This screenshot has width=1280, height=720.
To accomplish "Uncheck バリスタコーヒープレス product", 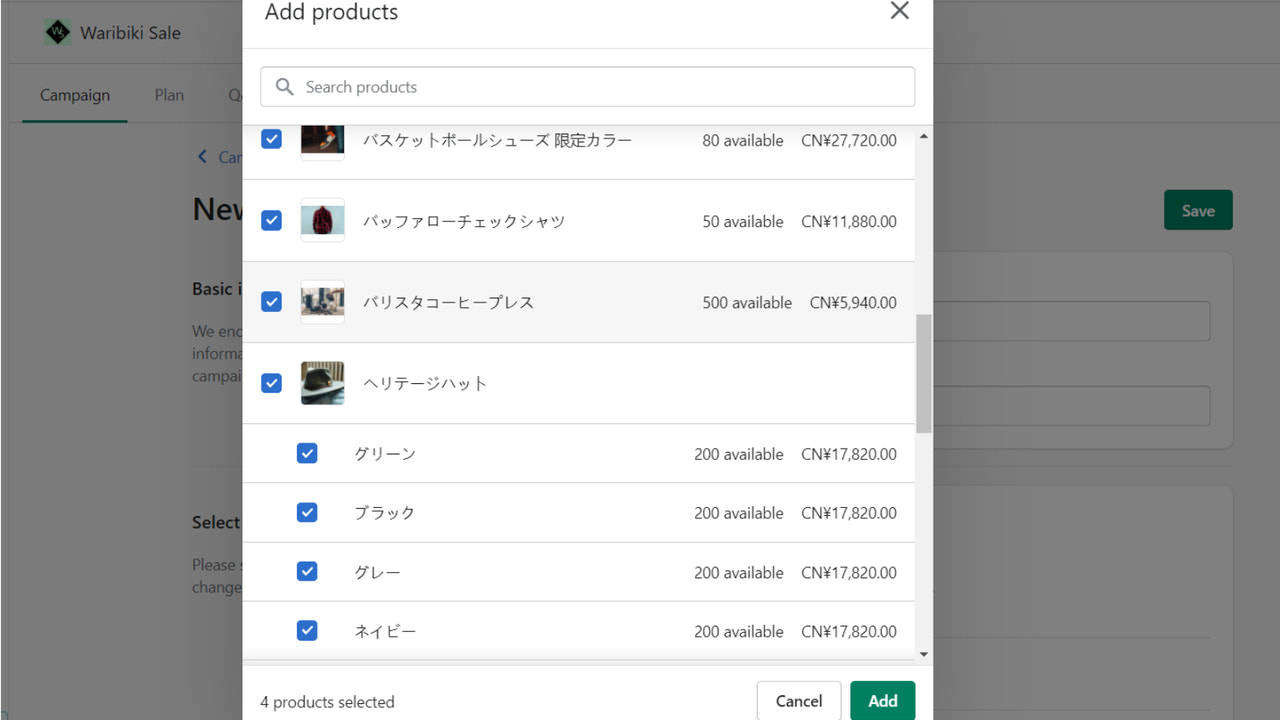I will (x=271, y=302).
